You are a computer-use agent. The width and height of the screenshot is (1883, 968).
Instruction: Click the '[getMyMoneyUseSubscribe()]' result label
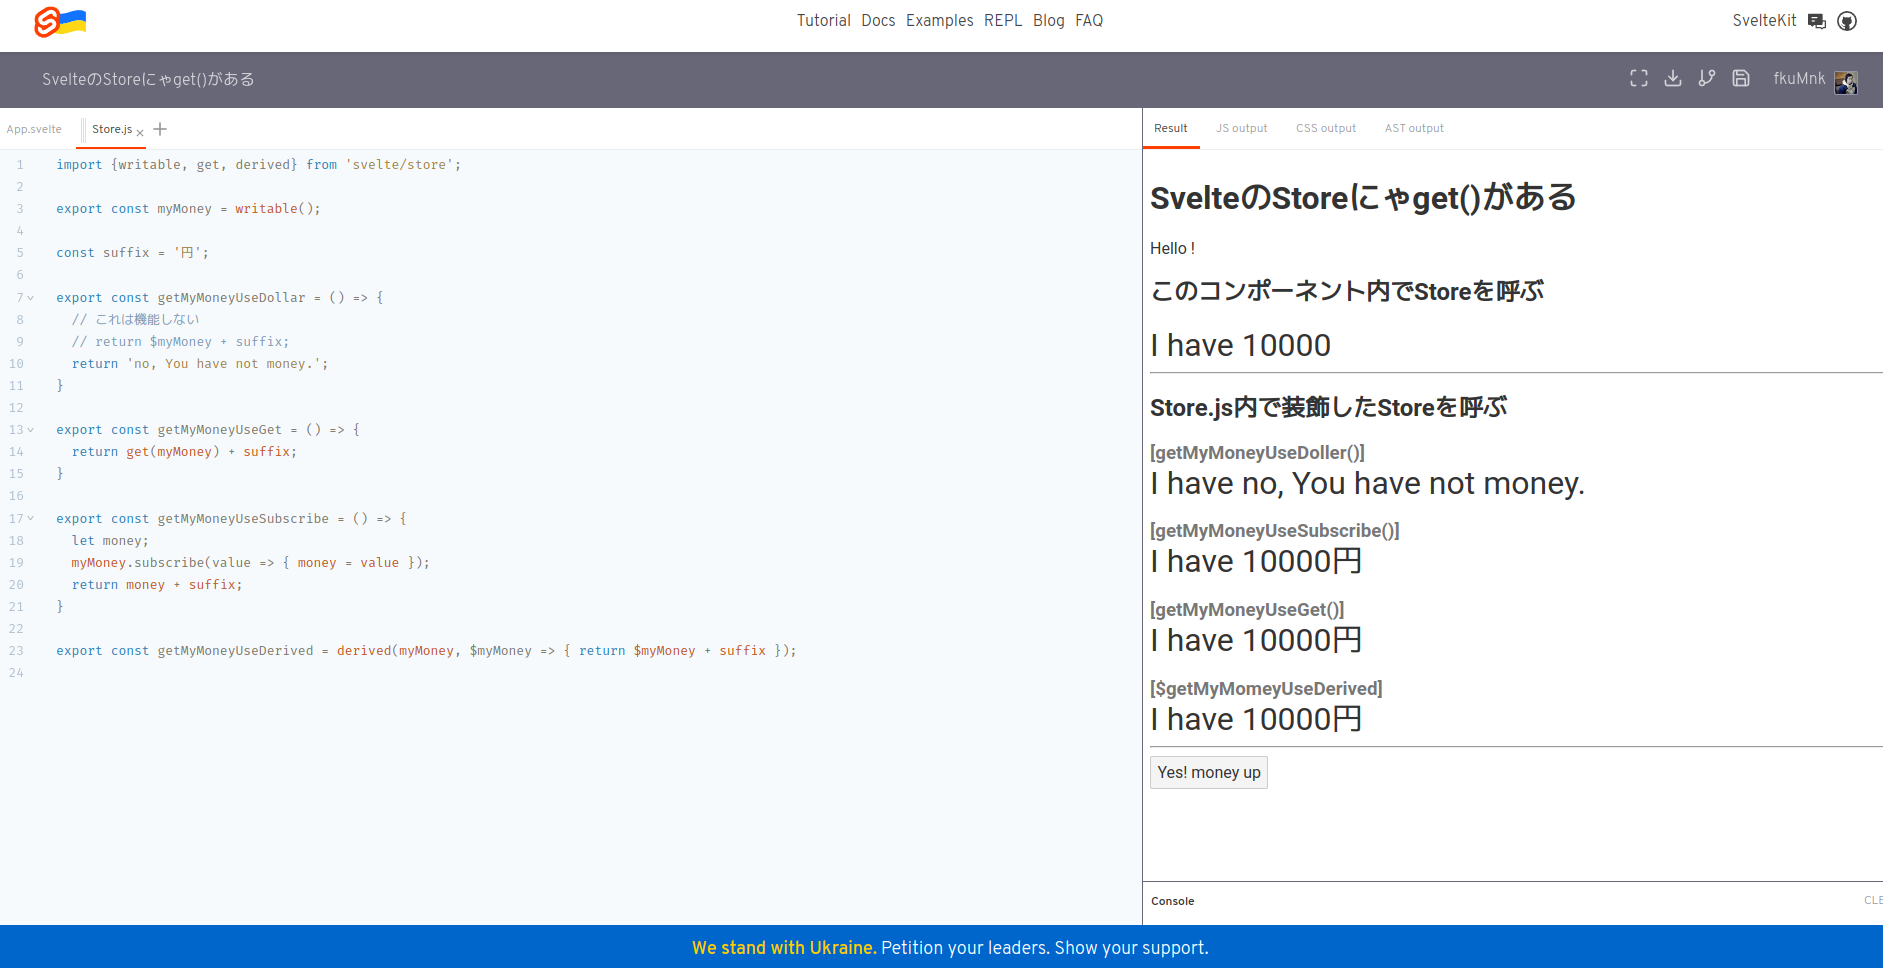tap(1274, 531)
